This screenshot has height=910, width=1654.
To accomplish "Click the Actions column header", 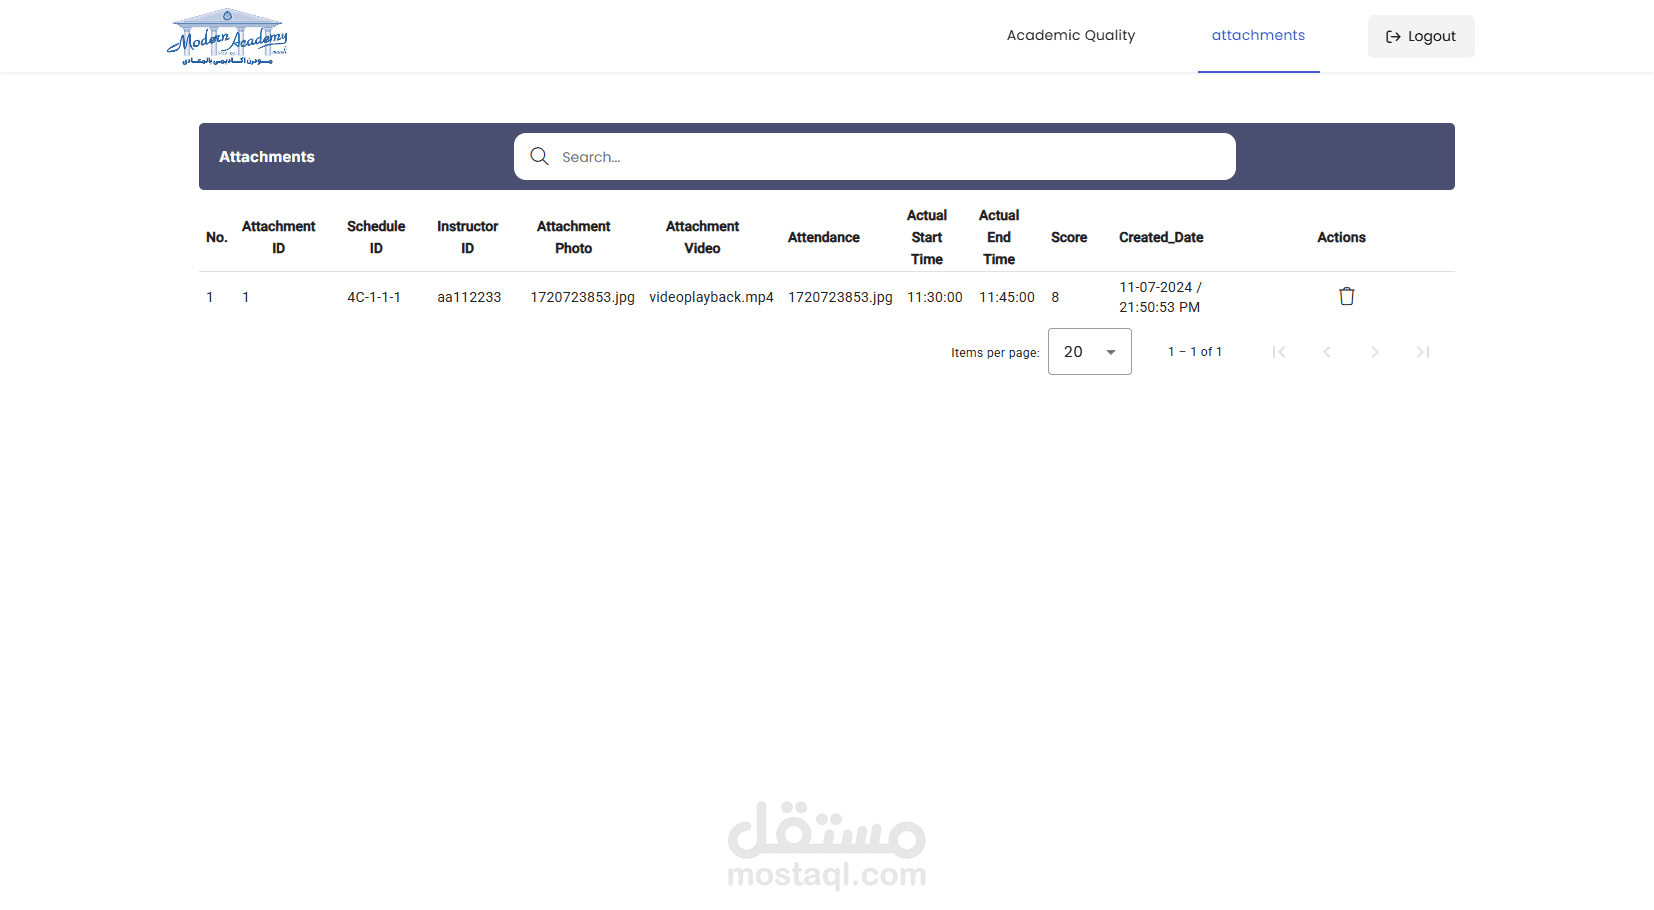I will click(1341, 237).
